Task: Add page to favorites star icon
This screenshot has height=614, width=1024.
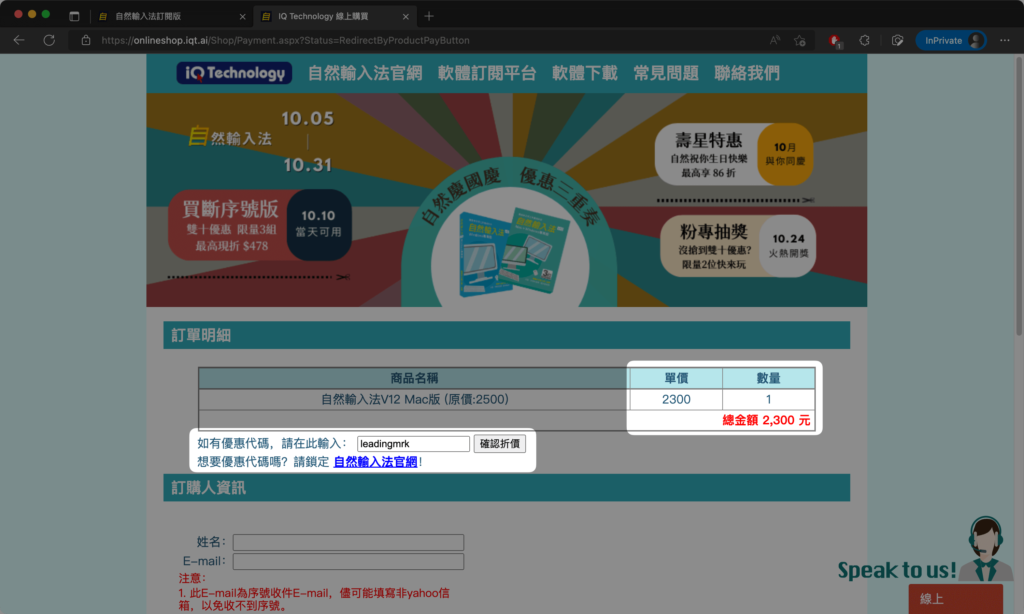Action: coord(800,40)
